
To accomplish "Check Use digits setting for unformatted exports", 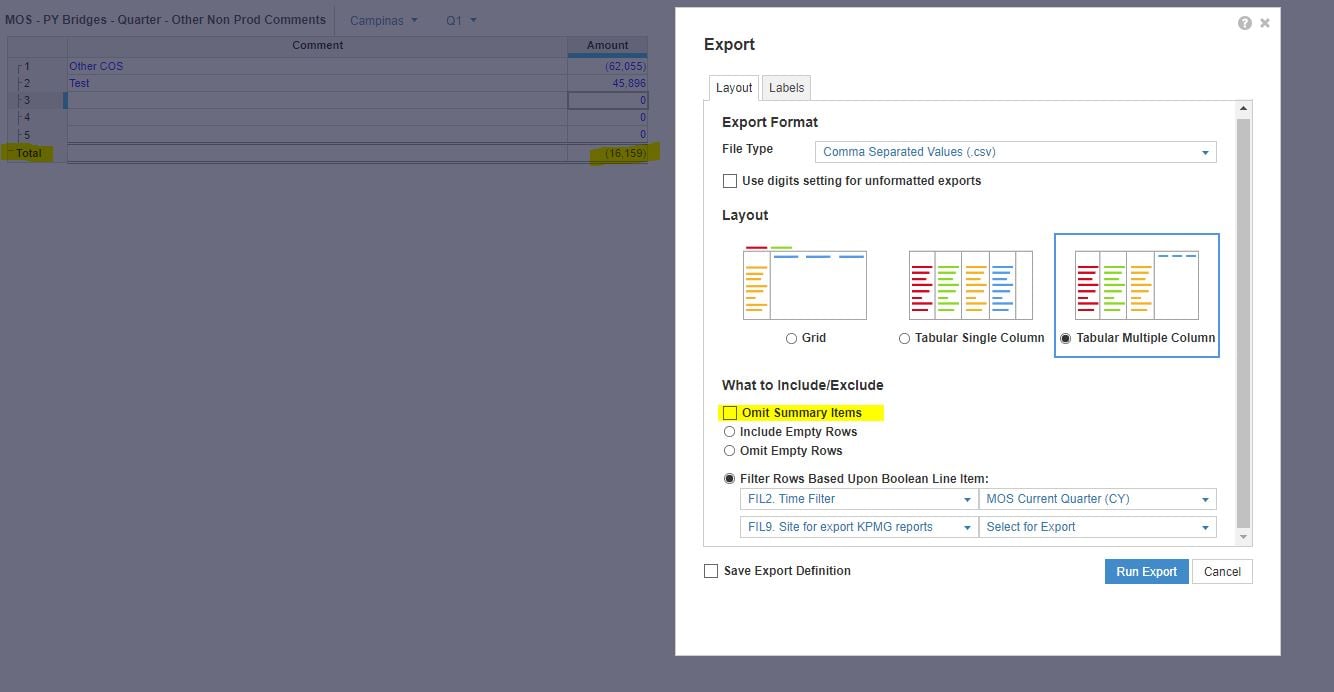I will pos(729,180).
